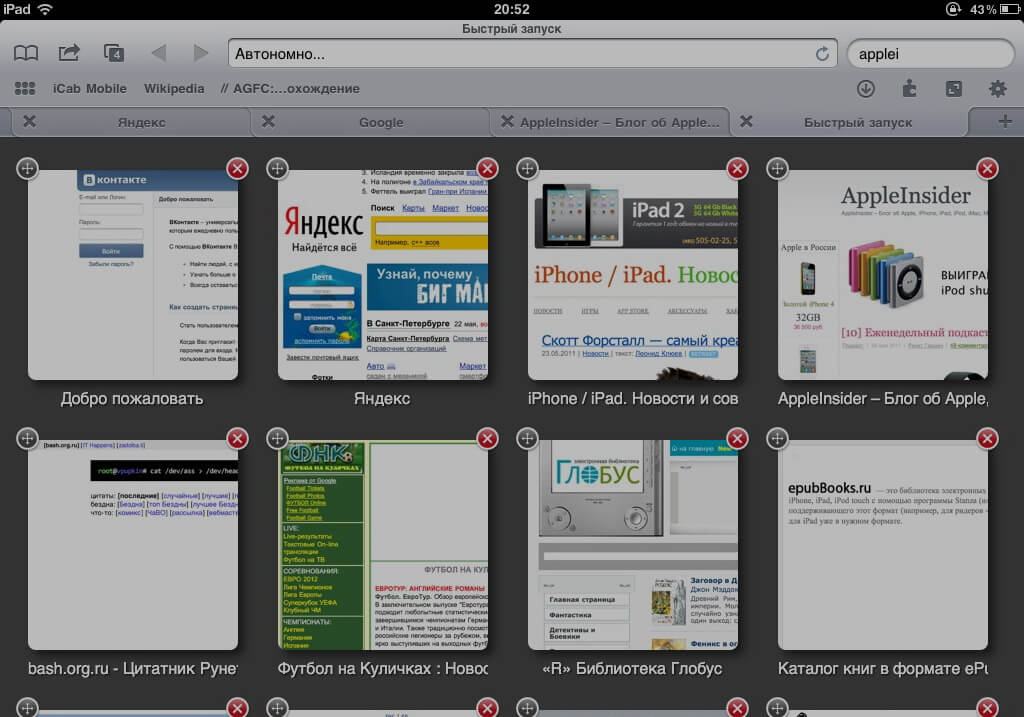The image size is (1024, 717).
Task: Remove the Яндекс quick start tile
Action: coord(487,168)
